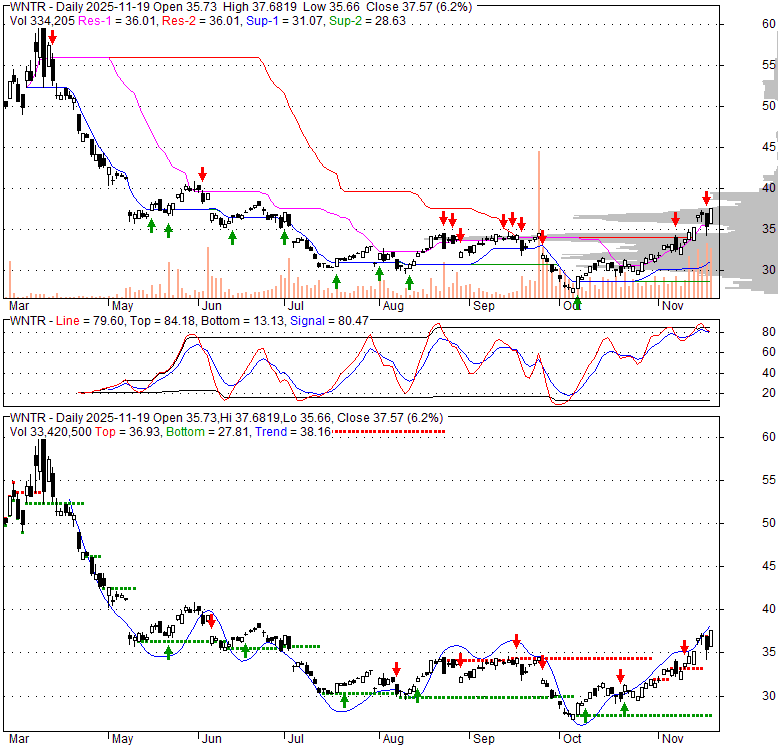780x745 pixels.
Task: Click the 55 price label on bottom chart axis
Action: tap(769, 480)
